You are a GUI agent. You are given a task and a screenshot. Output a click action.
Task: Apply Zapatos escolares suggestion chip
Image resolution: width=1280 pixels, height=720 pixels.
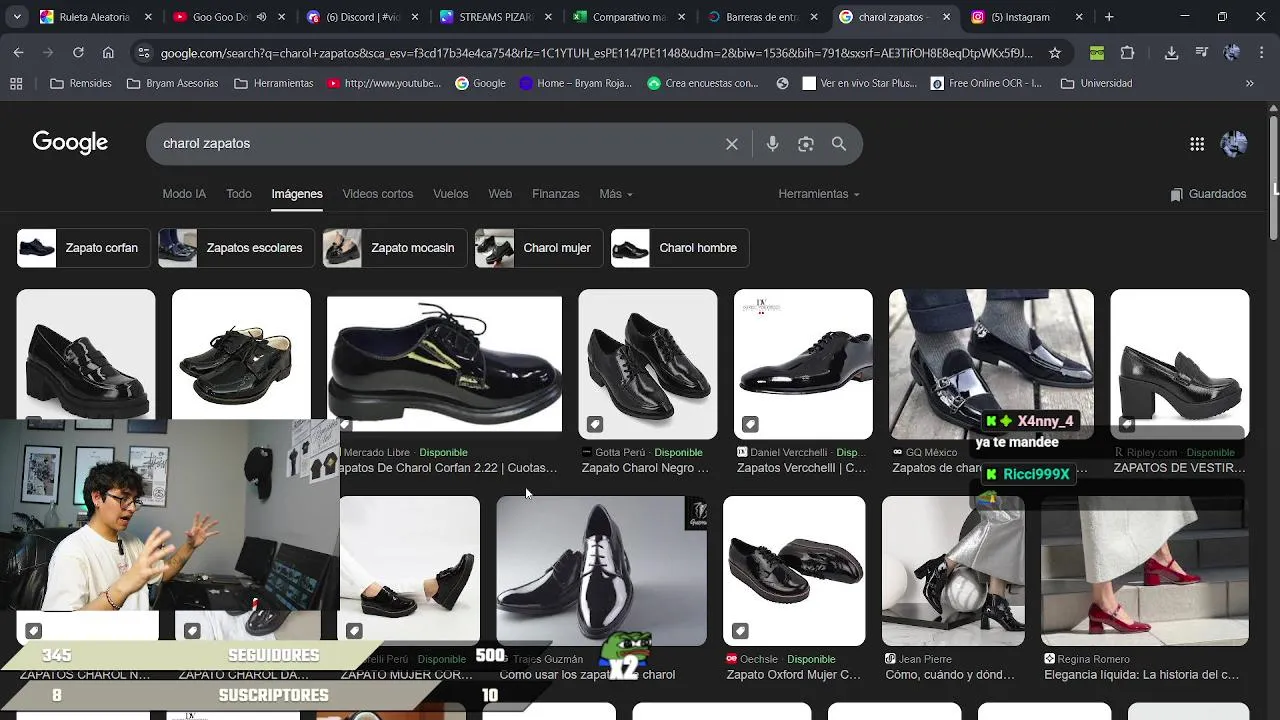click(x=236, y=248)
